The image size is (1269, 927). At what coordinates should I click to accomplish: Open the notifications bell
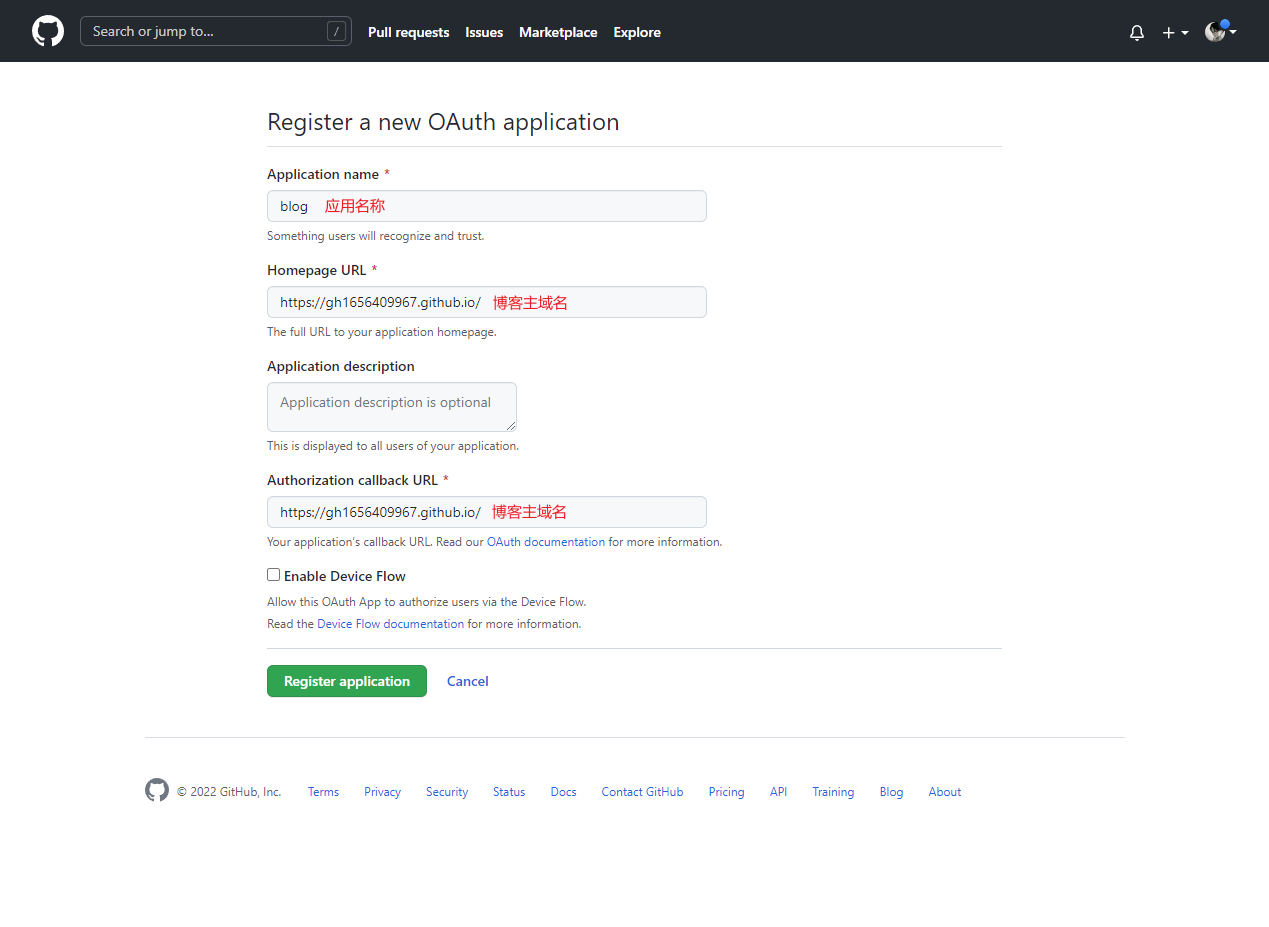pos(1137,33)
